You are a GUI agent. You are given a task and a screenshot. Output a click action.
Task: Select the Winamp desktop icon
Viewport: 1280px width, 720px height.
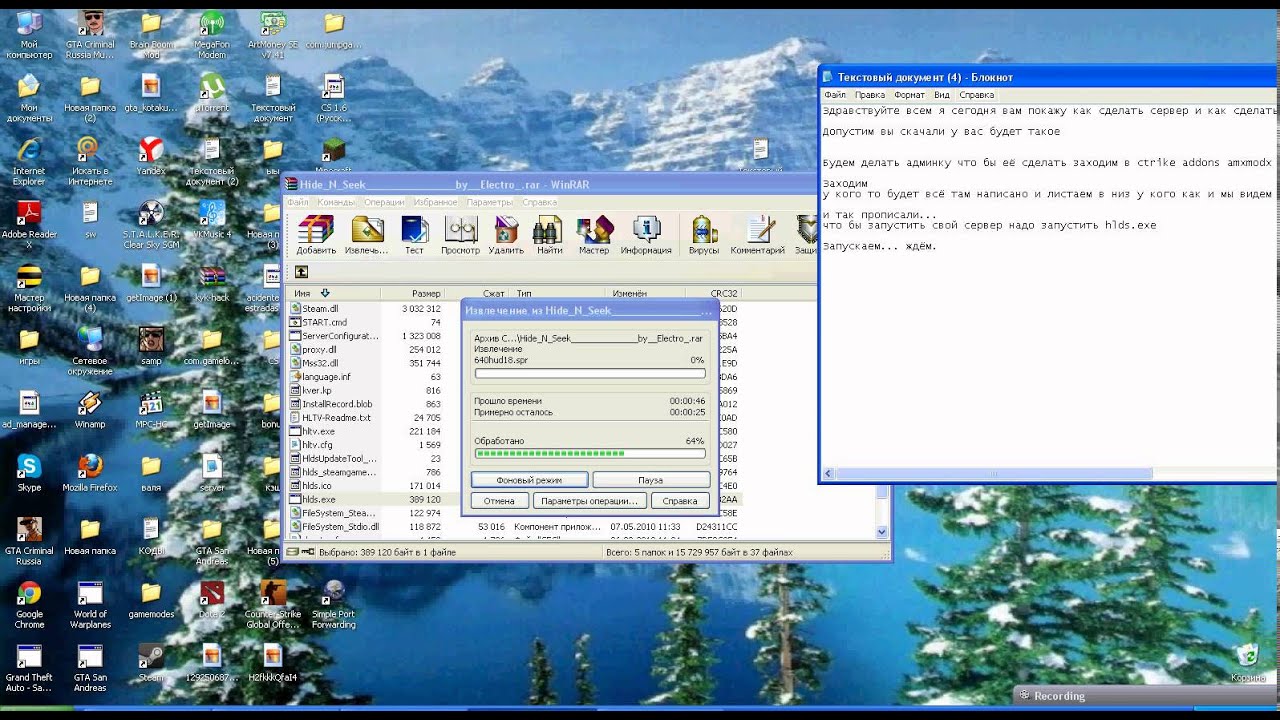90,403
